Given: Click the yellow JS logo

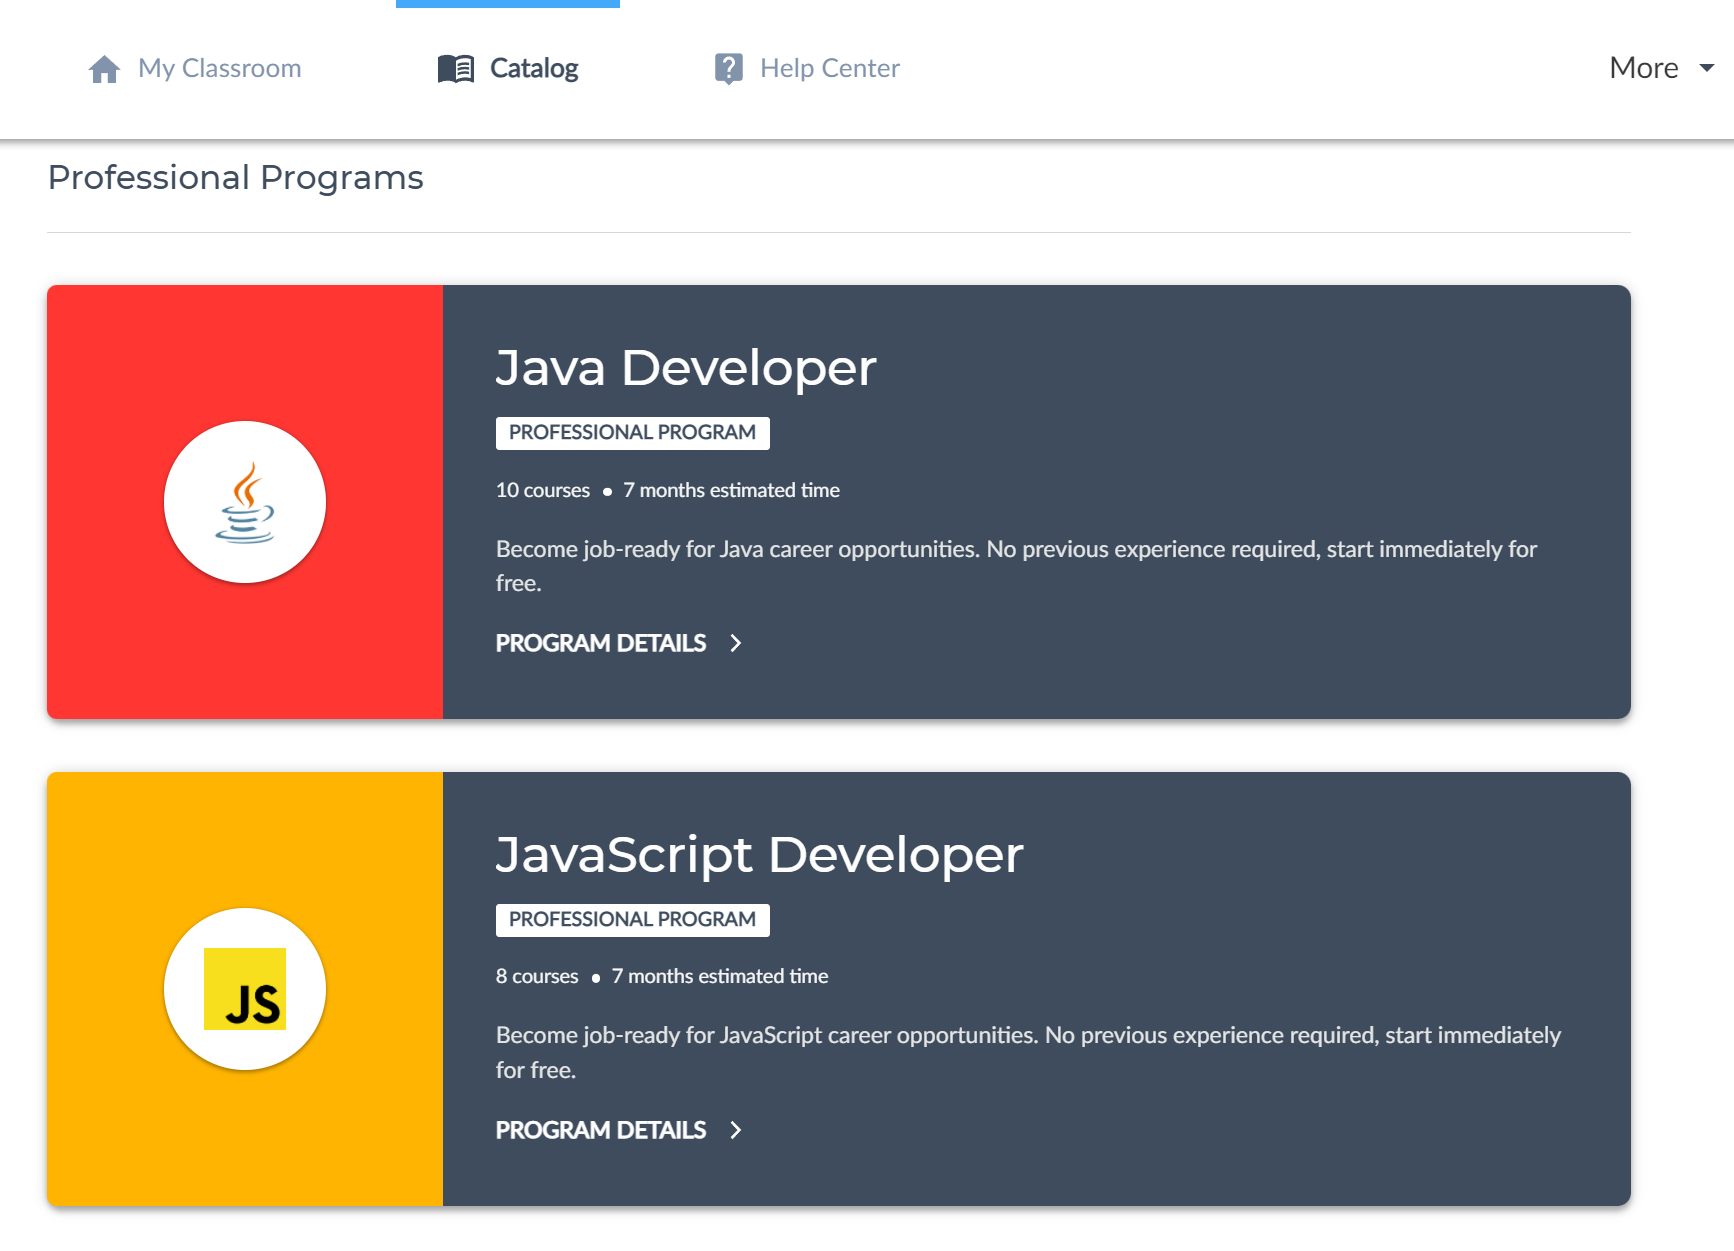Looking at the screenshot, I should 245,989.
